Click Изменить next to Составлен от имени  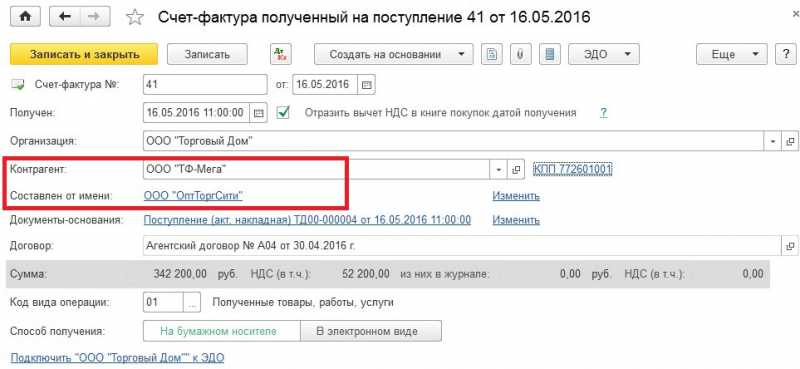516,195
